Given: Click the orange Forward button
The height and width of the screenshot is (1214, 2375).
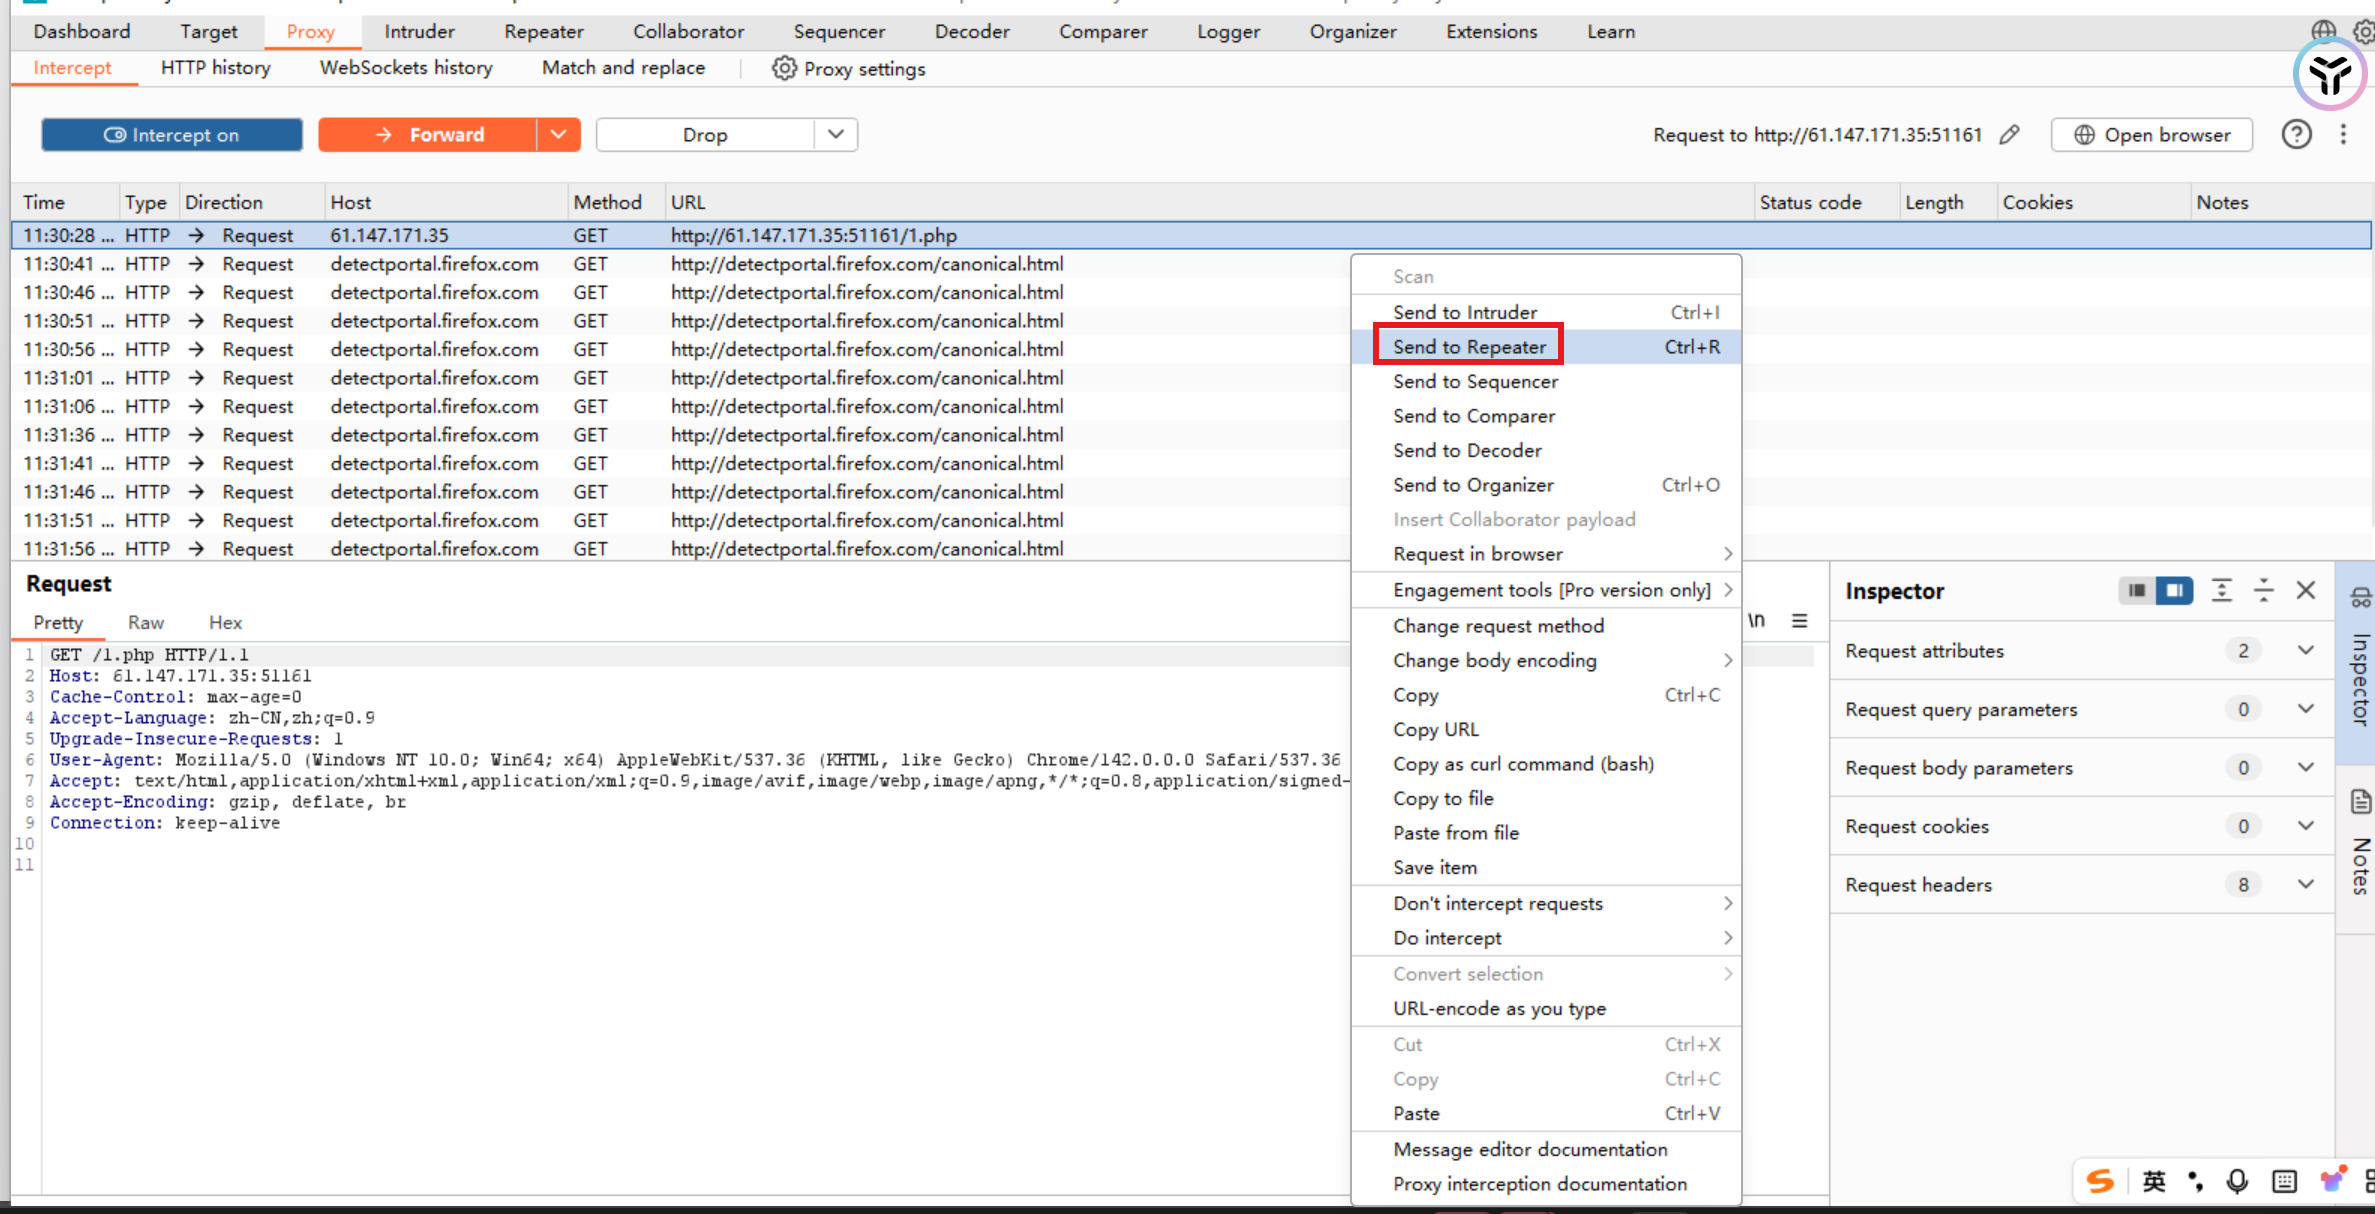Looking at the screenshot, I should [x=428, y=134].
